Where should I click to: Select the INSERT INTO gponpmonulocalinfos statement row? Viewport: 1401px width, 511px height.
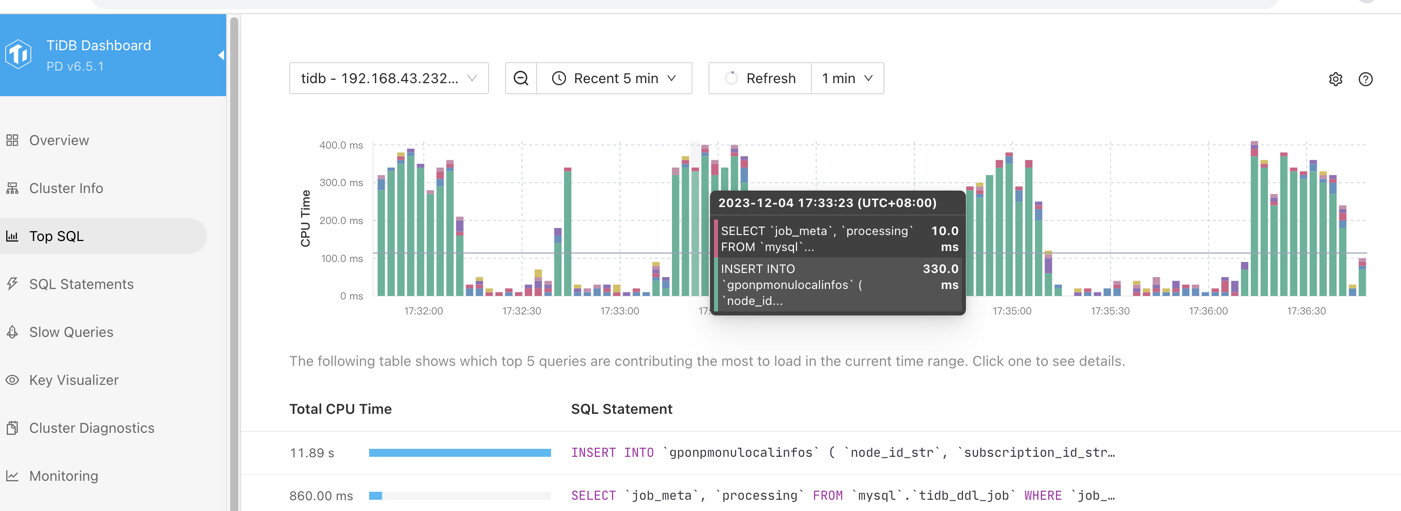coord(842,453)
